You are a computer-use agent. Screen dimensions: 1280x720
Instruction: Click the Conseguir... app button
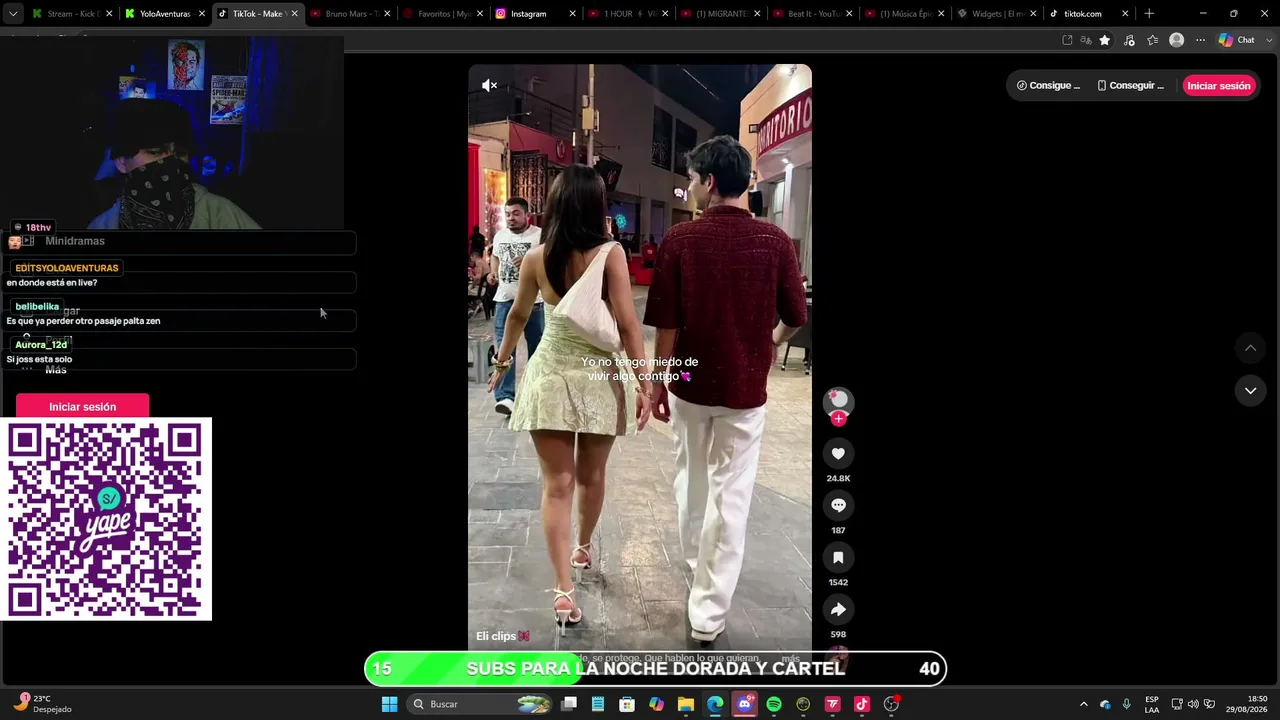point(1130,86)
